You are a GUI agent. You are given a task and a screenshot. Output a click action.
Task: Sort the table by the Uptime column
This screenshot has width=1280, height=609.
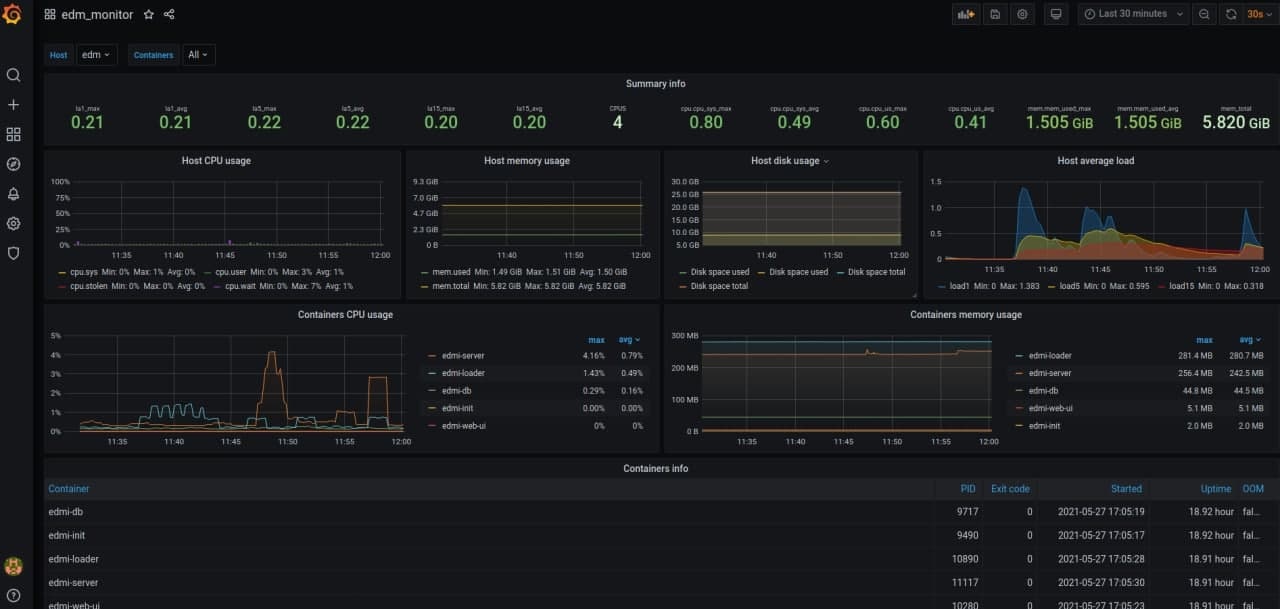coord(1216,489)
